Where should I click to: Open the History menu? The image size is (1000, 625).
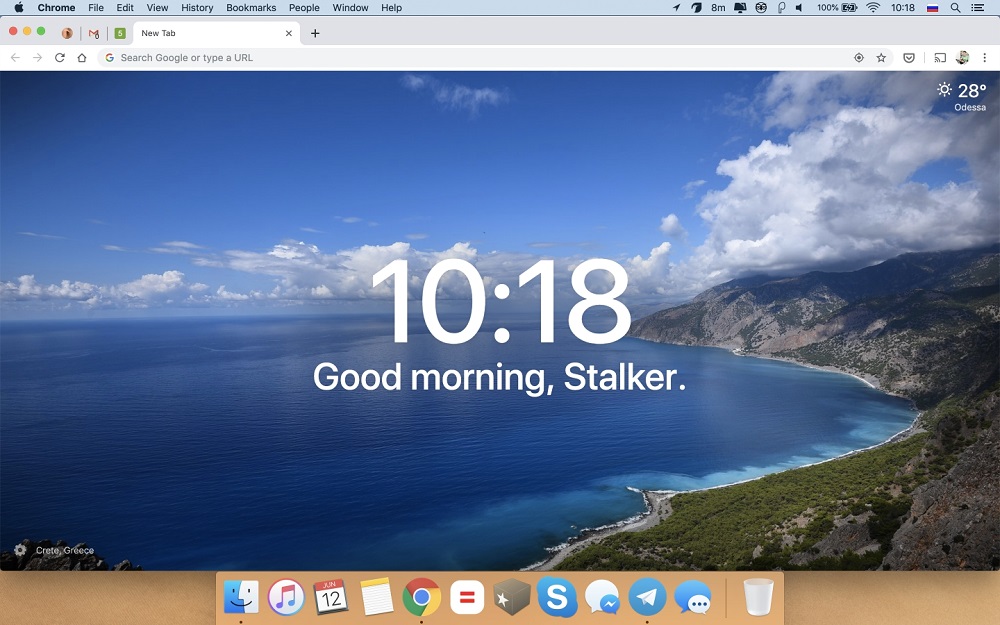tap(197, 8)
